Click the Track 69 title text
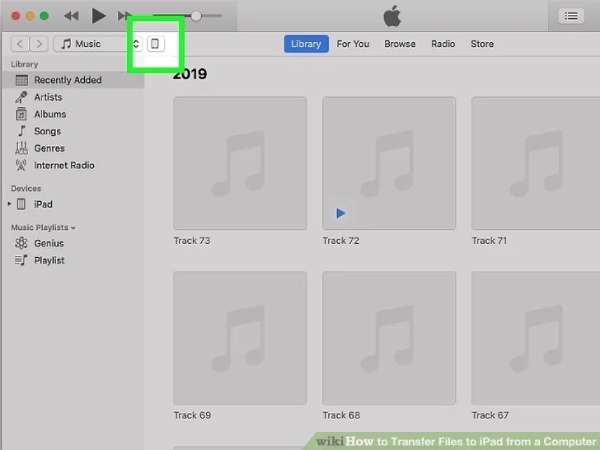This screenshot has height=450, width=600. coord(192,415)
